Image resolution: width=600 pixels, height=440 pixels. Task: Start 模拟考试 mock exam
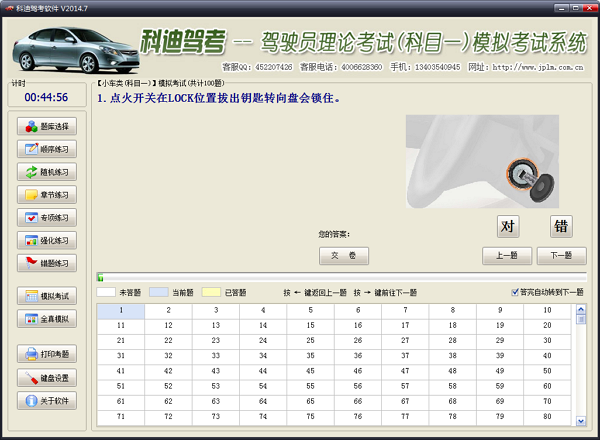[47, 296]
